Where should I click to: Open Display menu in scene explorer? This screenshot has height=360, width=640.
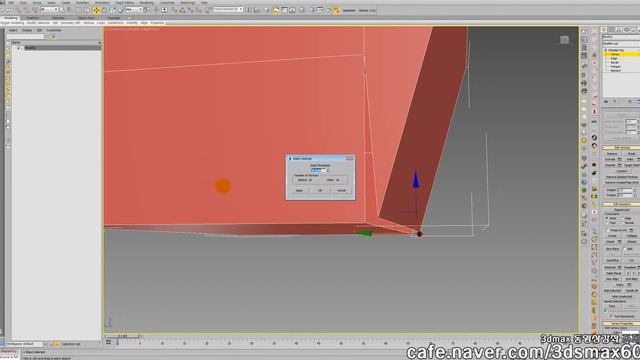point(27,30)
